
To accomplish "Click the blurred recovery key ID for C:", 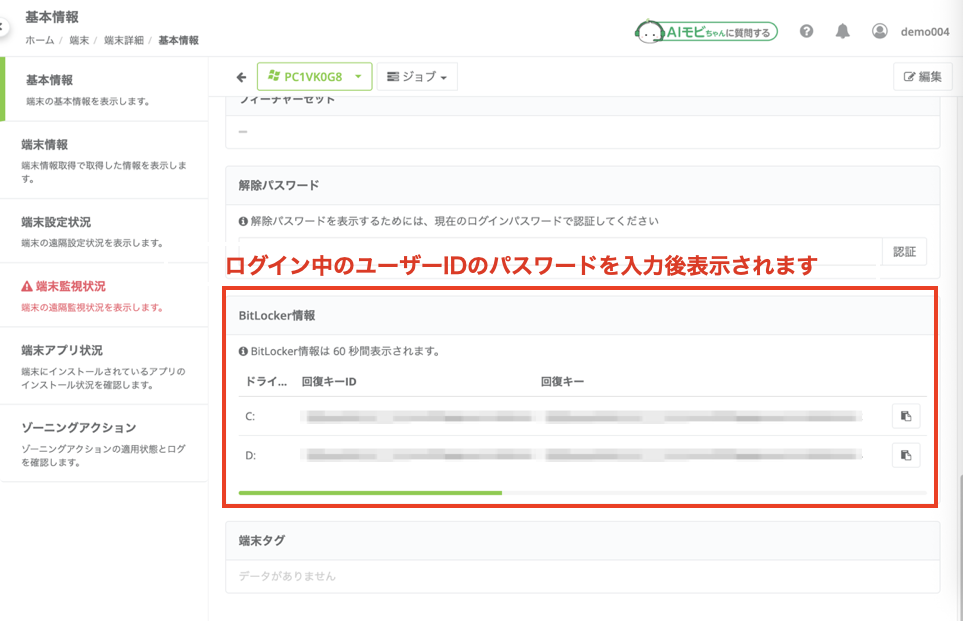I will click(x=418, y=417).
